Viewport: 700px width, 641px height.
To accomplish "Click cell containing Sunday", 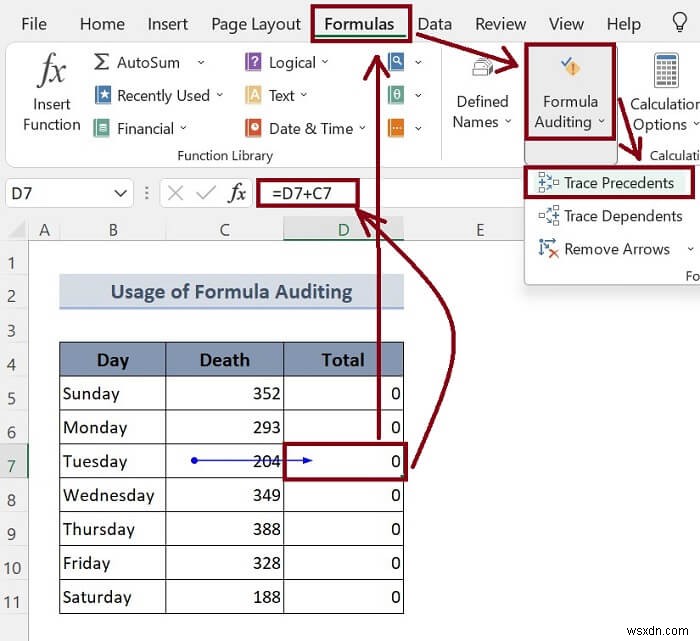I will (112, 393).
